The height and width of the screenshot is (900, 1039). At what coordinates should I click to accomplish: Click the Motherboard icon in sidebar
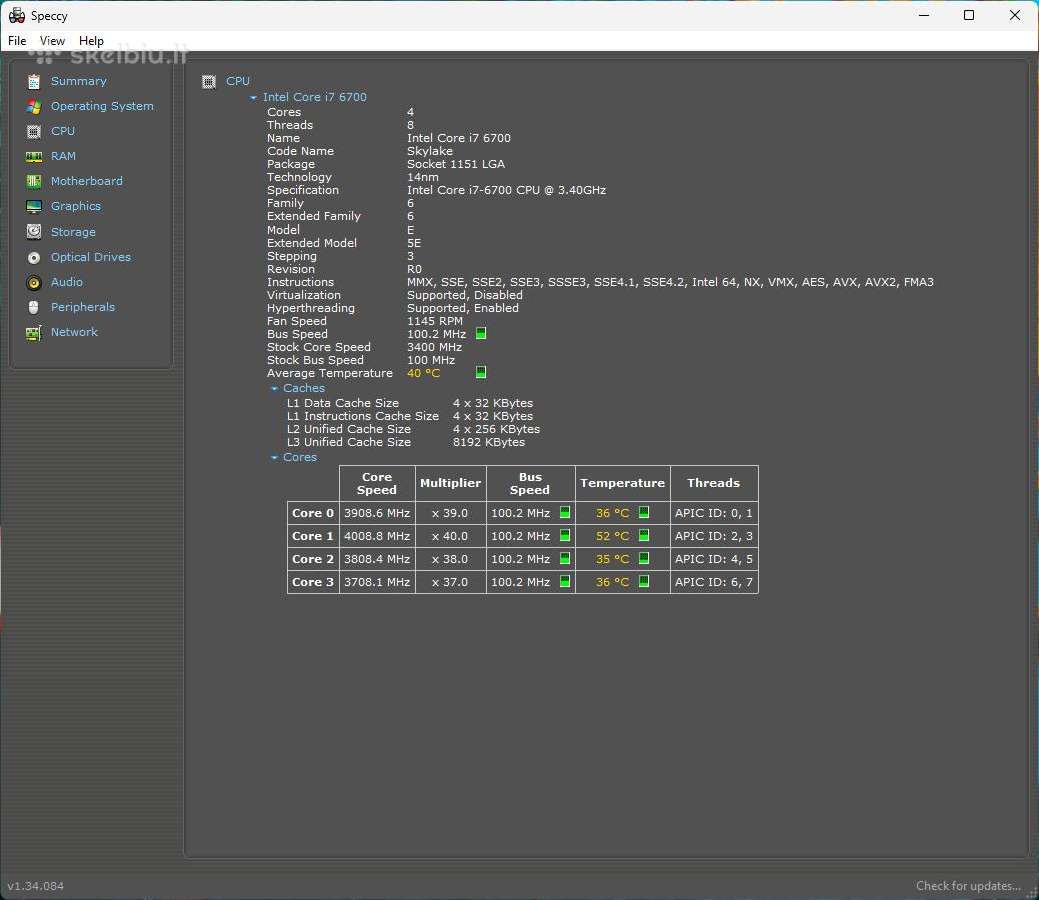(34, 182)
